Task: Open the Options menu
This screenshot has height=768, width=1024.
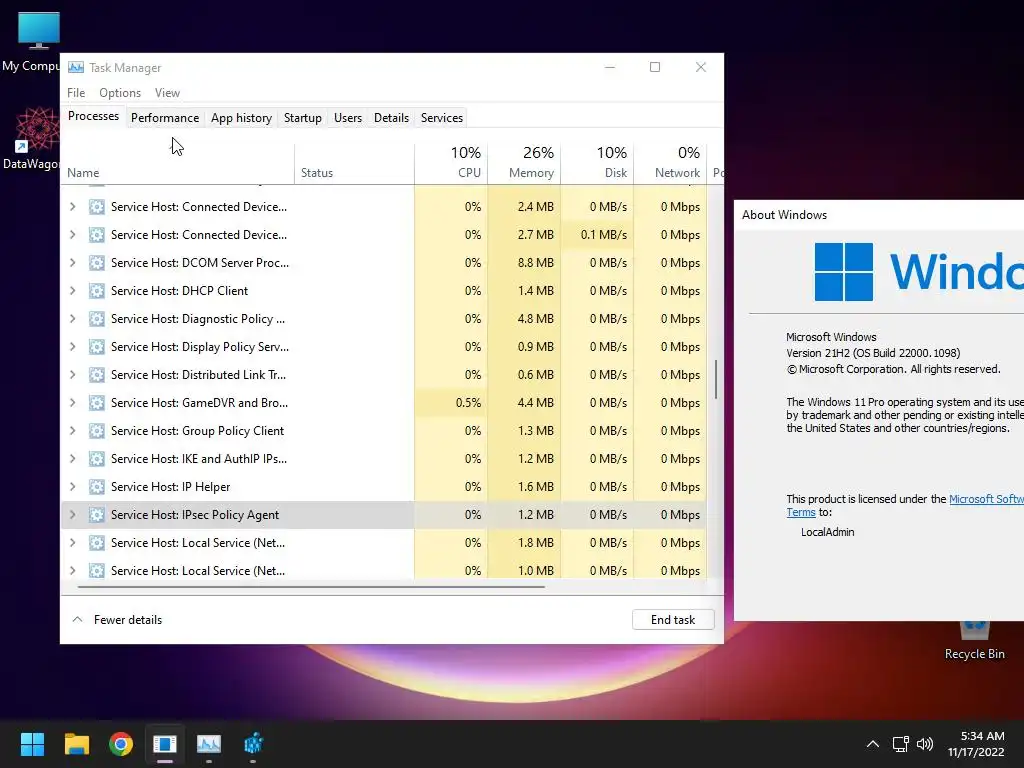Action: 120,93
